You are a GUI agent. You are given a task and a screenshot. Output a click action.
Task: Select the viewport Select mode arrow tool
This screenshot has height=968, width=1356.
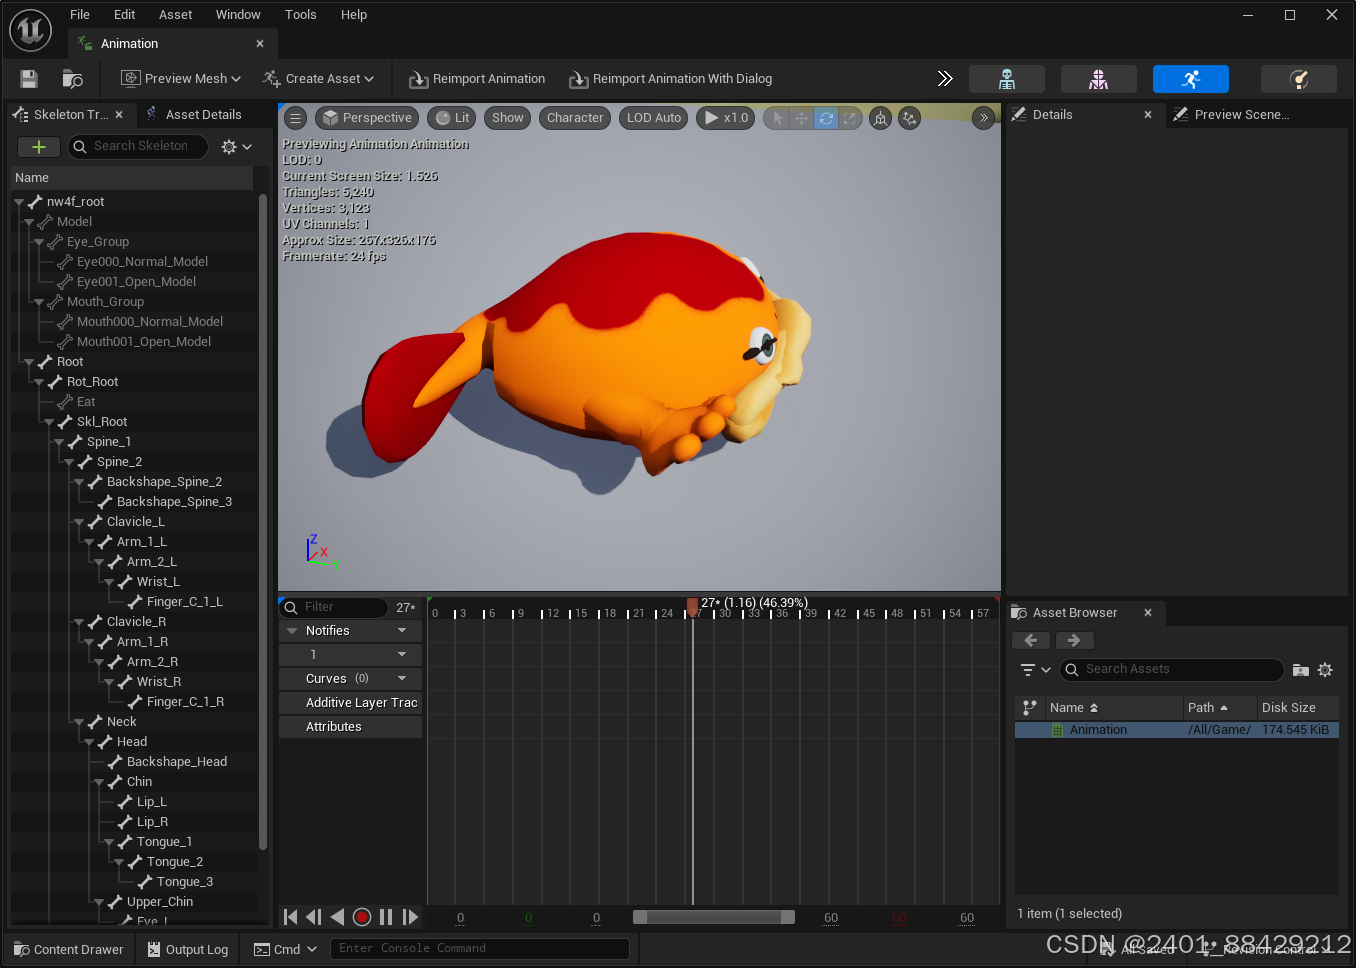tap(778, 118)
